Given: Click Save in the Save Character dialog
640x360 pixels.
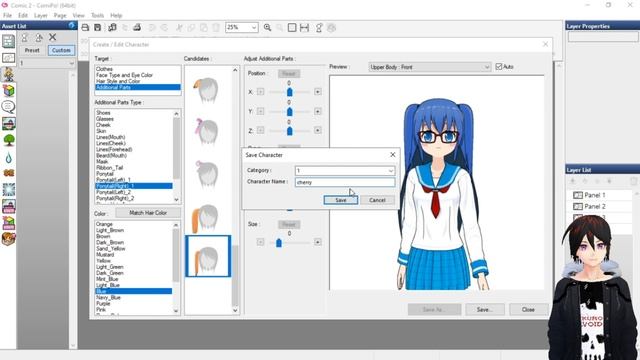Looking at the screenshot, I should point(341,200).
